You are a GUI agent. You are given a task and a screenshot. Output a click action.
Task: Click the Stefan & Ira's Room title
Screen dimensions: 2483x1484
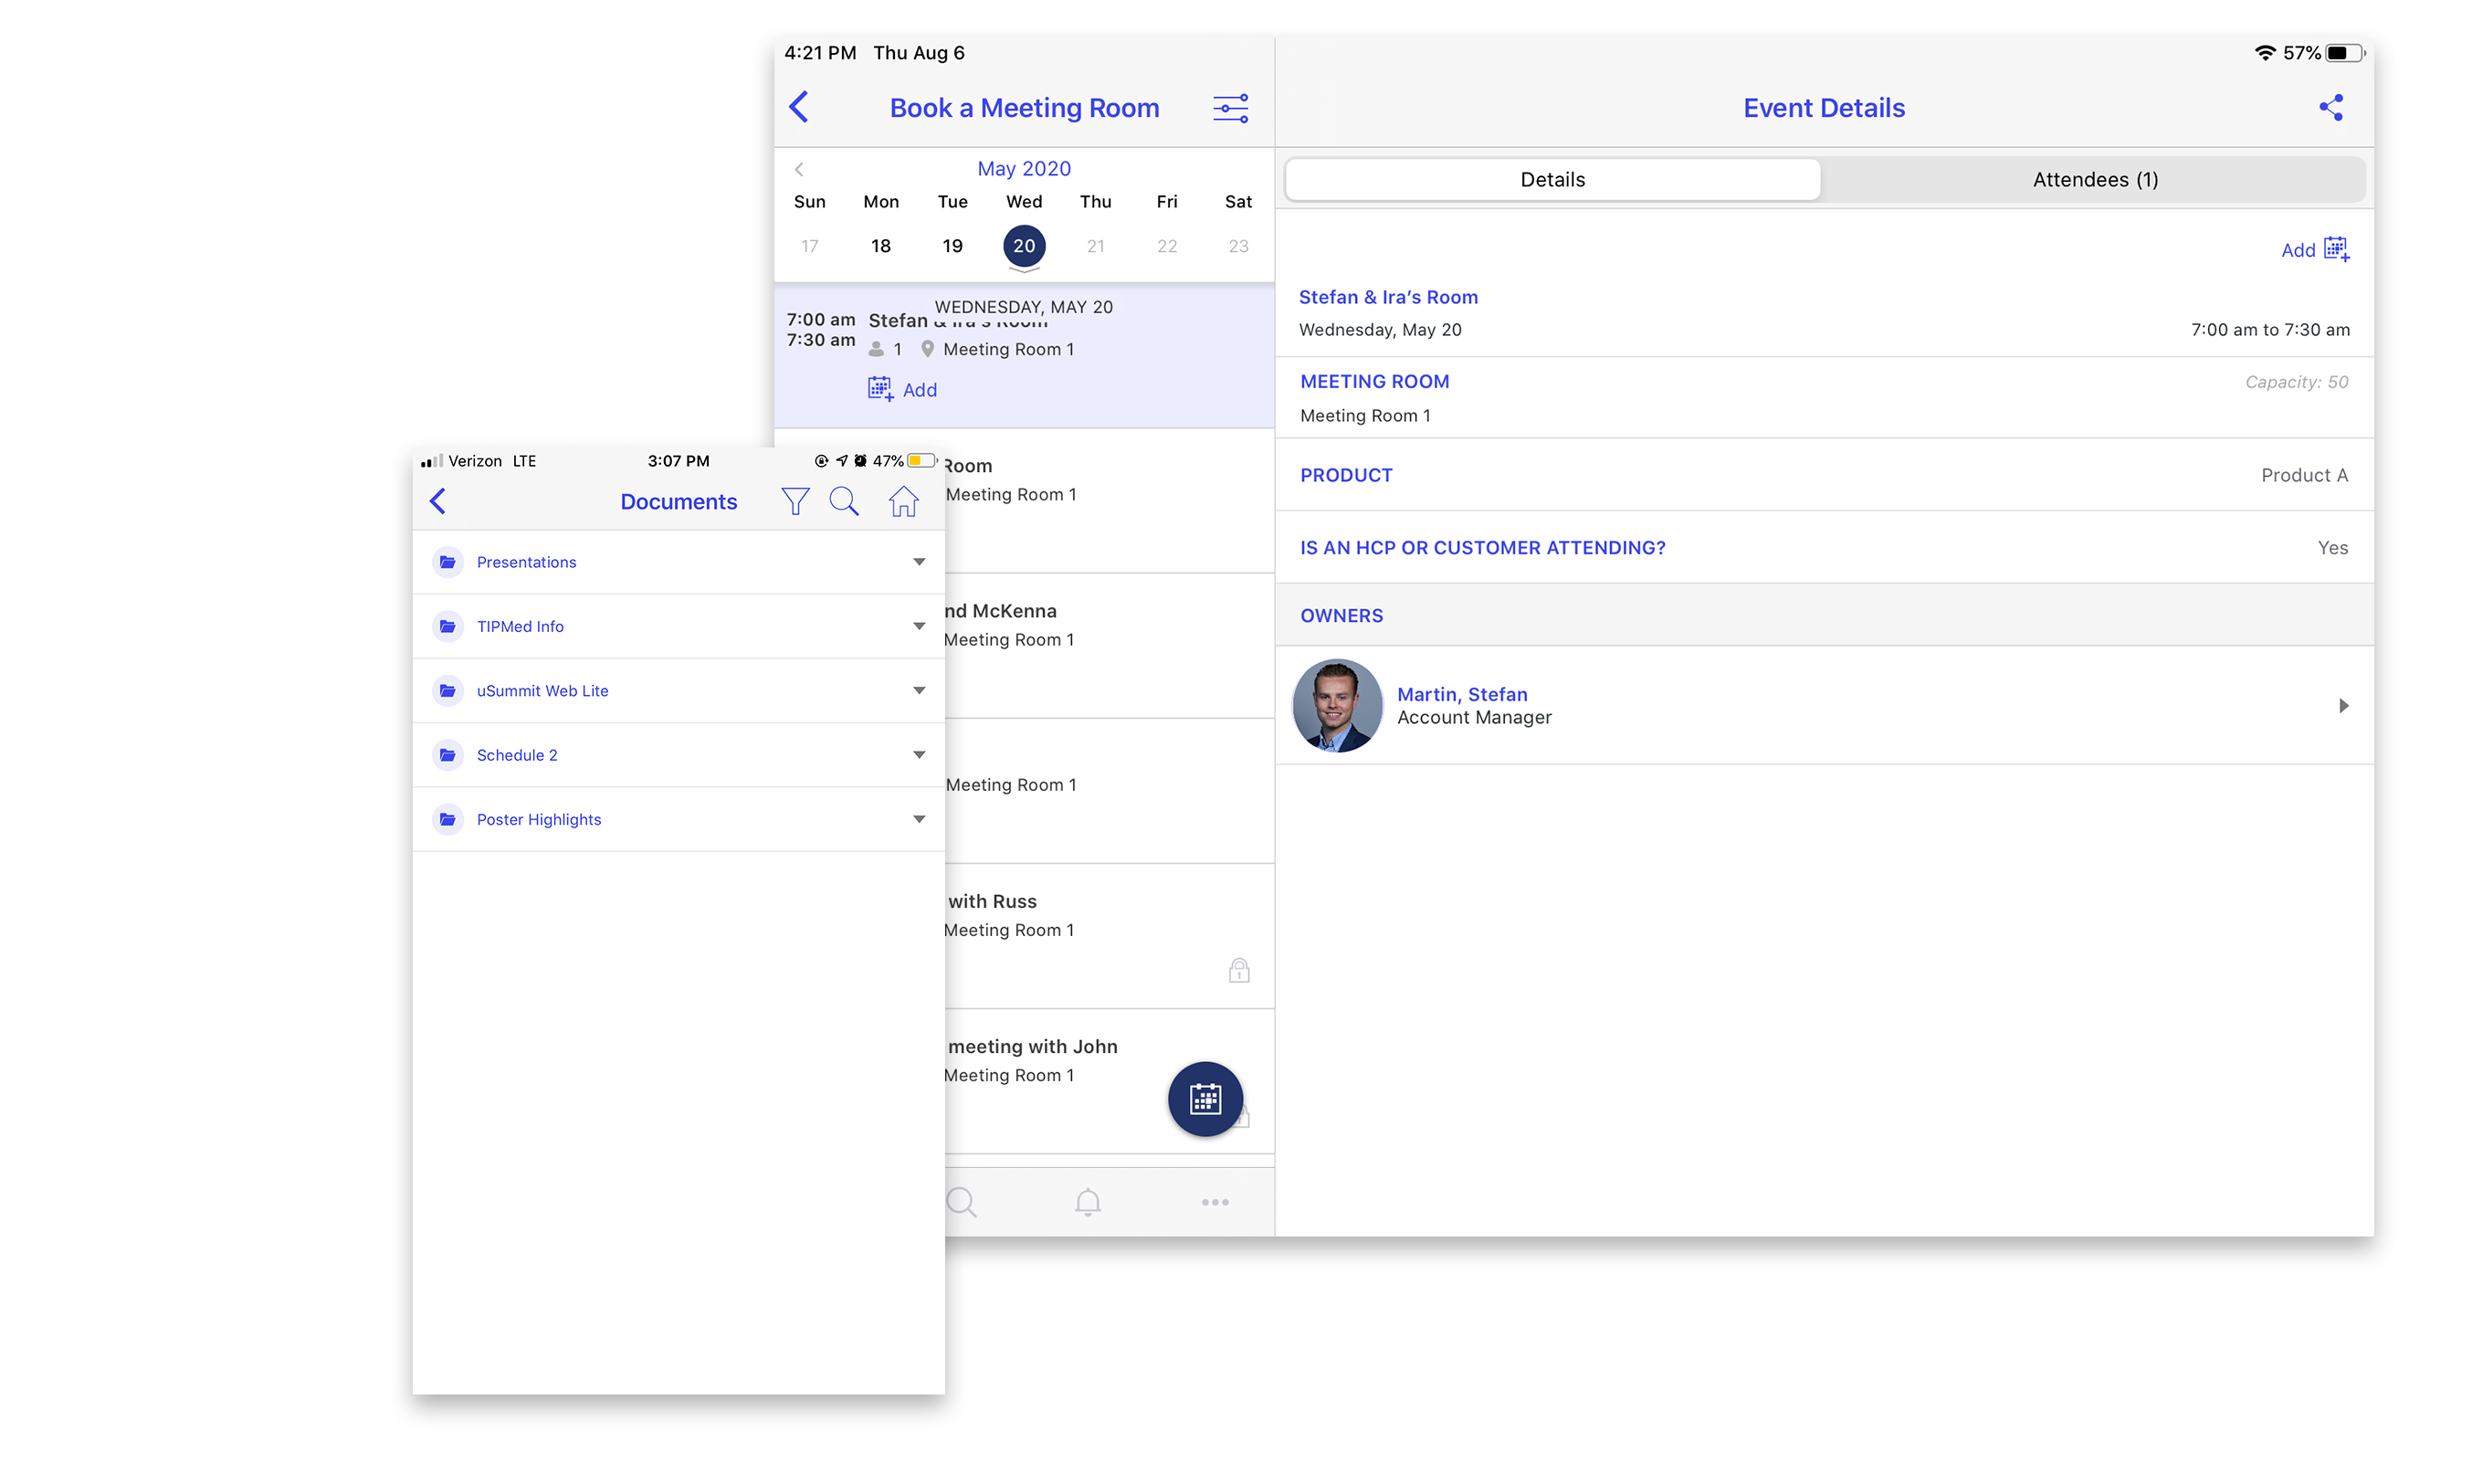coord(1388,297)
